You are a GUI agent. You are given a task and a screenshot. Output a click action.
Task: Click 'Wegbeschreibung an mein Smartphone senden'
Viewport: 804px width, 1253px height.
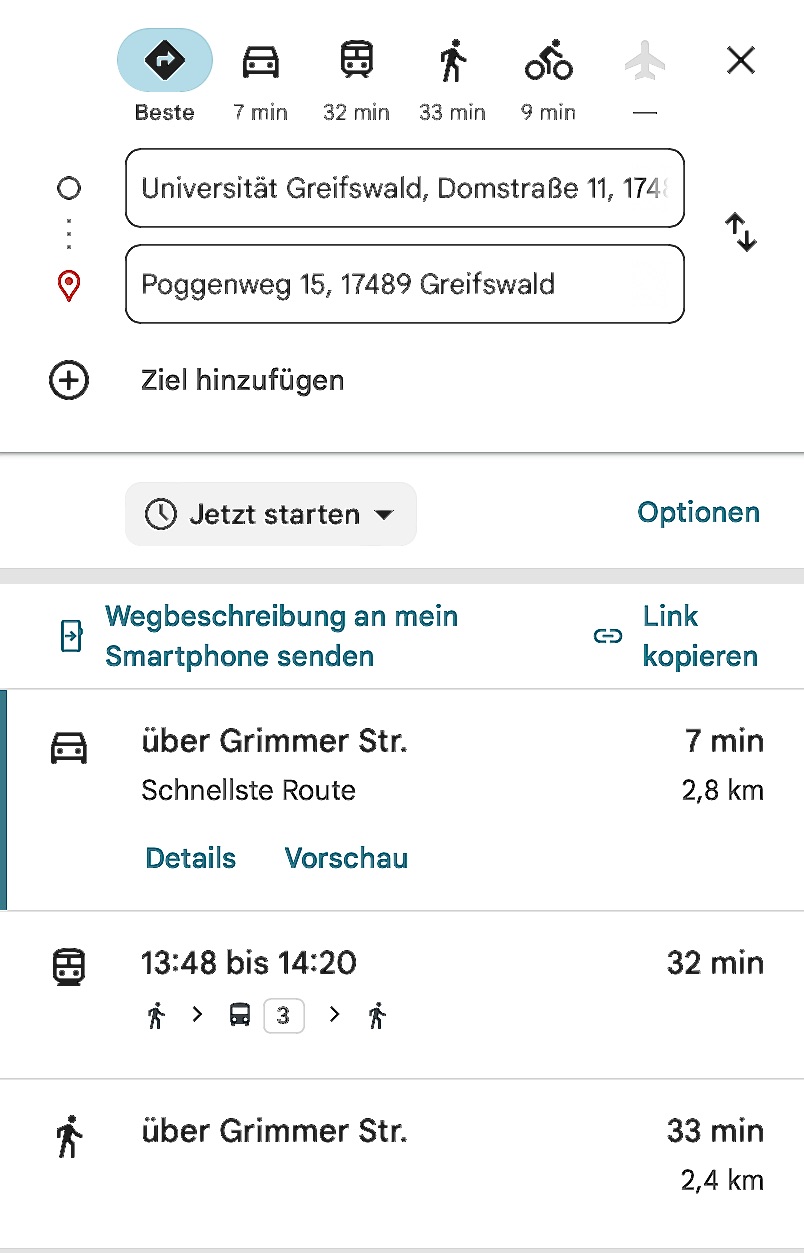[281, 636]
